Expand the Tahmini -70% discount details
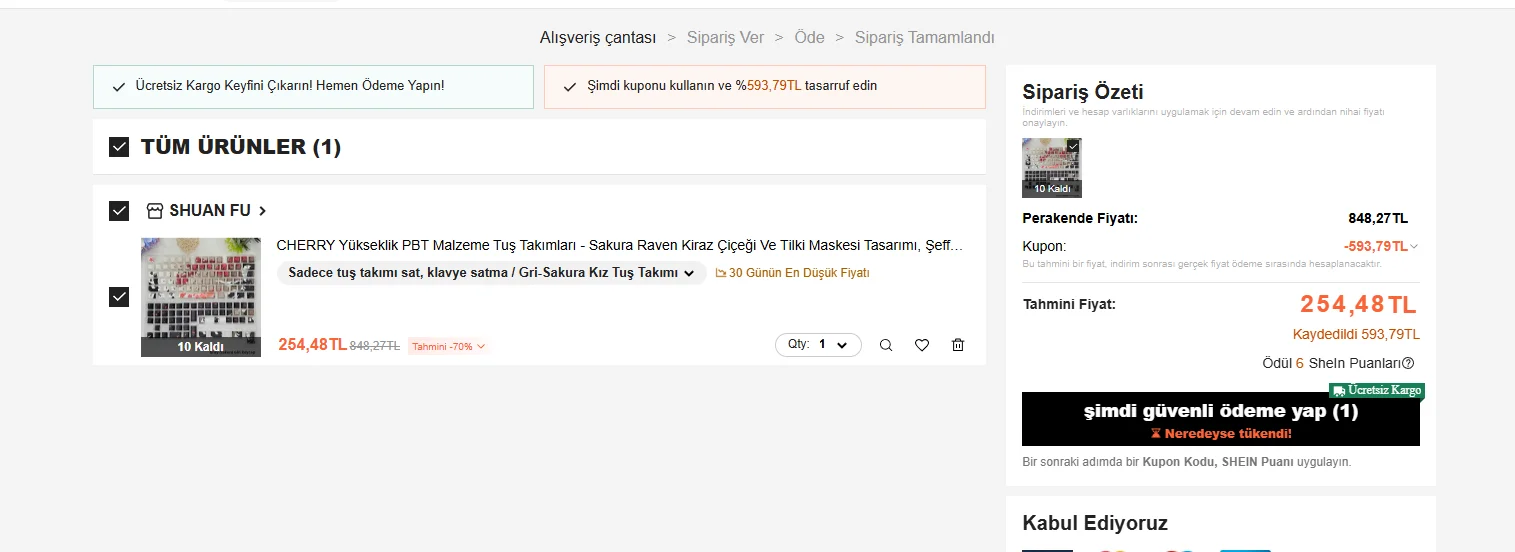 448,347
